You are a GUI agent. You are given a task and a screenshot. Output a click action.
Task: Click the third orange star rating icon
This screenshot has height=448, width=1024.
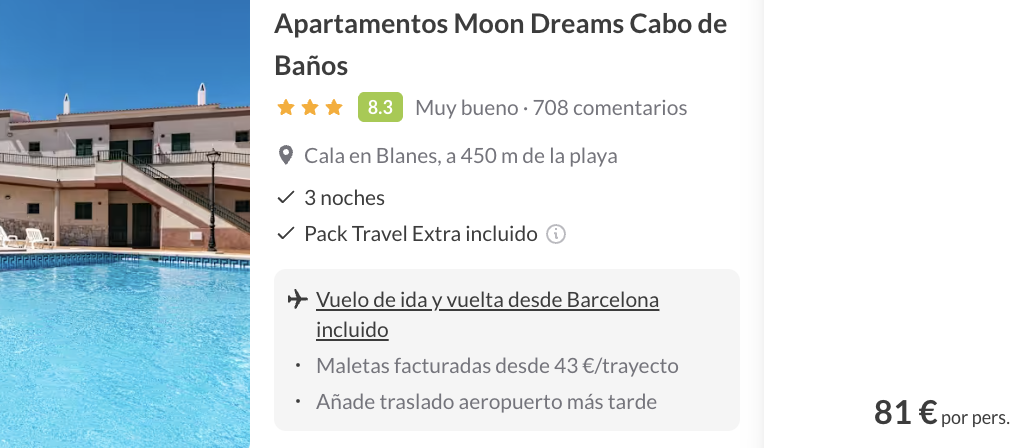pos(334,107)
